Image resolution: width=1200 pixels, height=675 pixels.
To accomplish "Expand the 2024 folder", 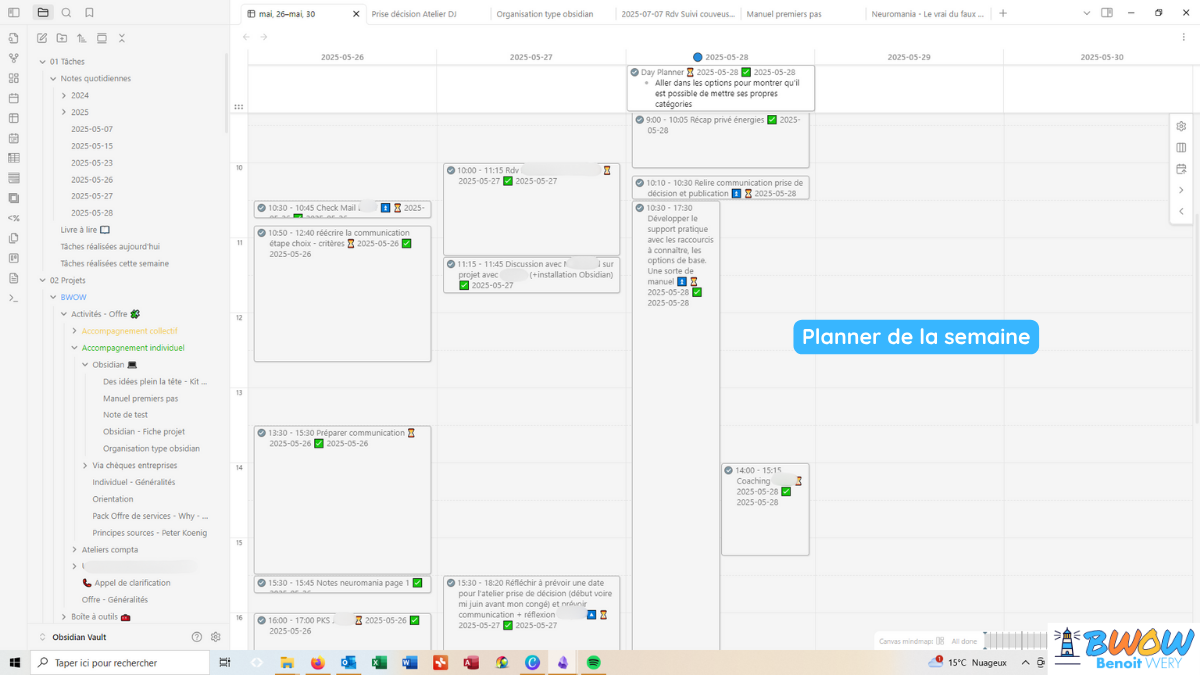I will (64, 96).
